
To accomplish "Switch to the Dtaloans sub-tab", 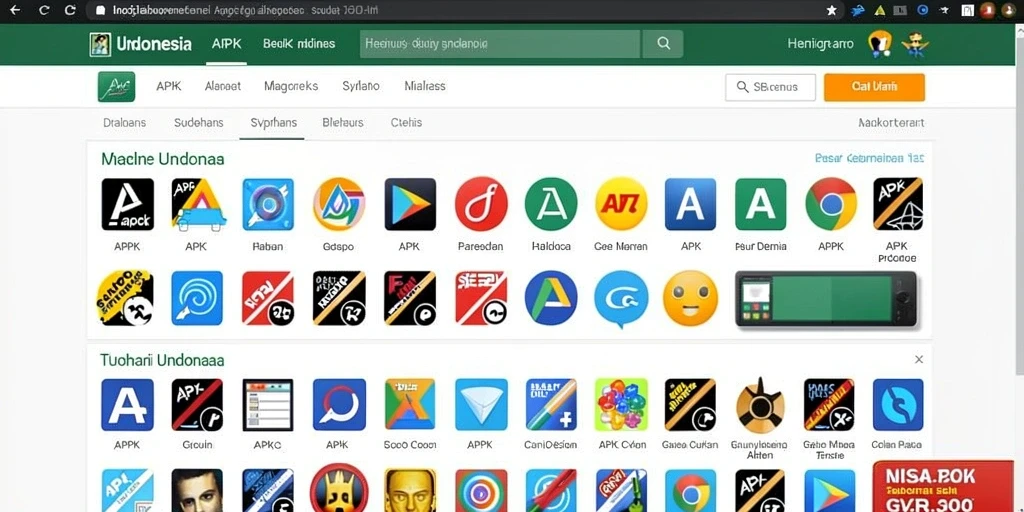I will point(125,122).
